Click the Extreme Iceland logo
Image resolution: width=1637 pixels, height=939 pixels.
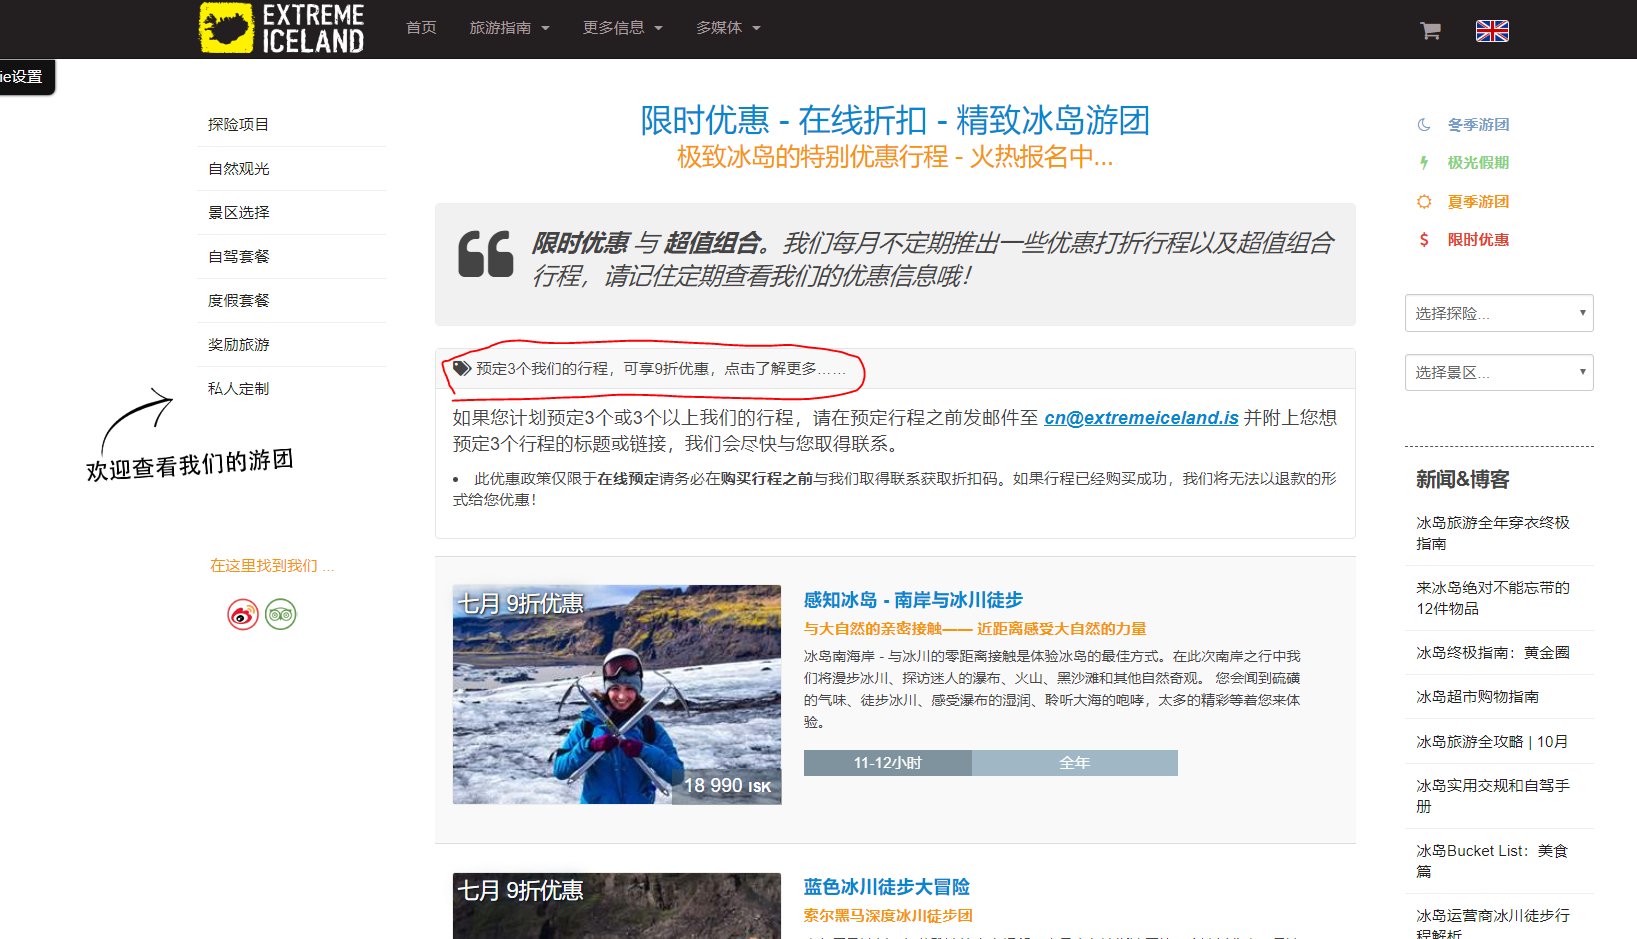point(282,28)
